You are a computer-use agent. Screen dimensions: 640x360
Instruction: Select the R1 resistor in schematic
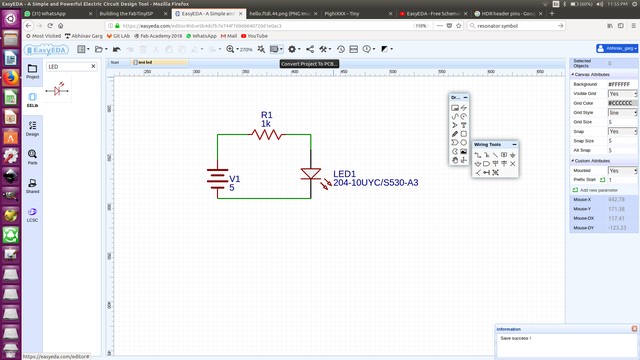[267, 134]
